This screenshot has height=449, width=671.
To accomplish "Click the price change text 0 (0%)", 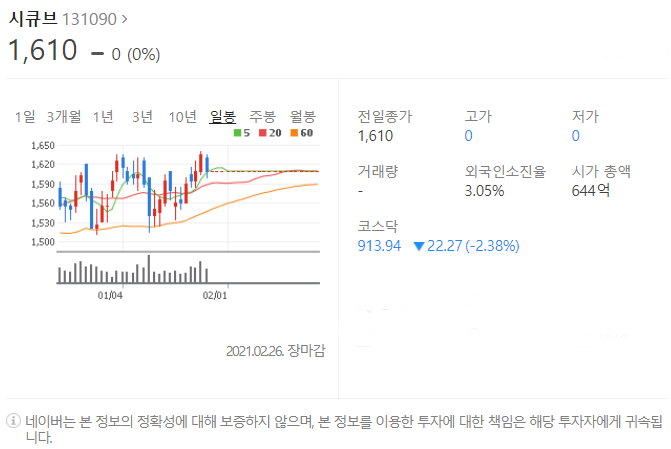I will pyautogui.click(x=136, y=55).
